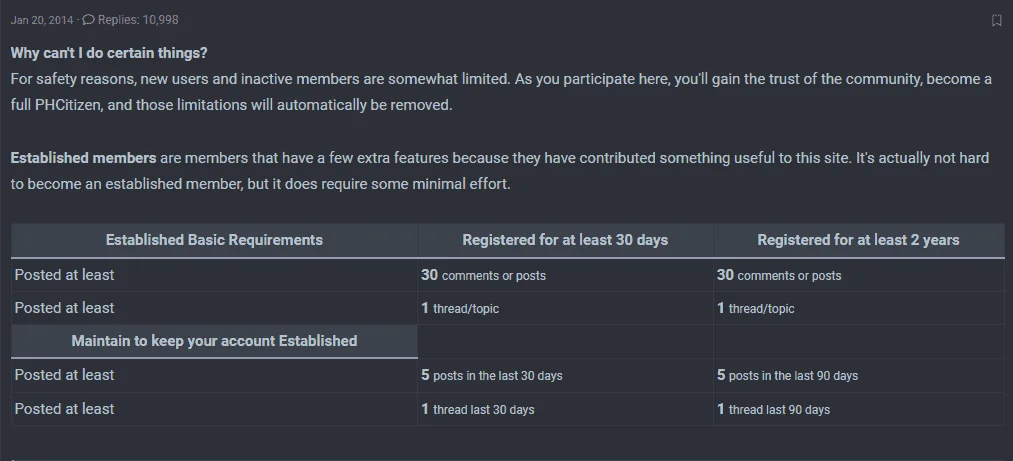Click '30 comments or posts' under the 2 years column
This screenshot has width=1013, height=461.
[x=779, y=275]
